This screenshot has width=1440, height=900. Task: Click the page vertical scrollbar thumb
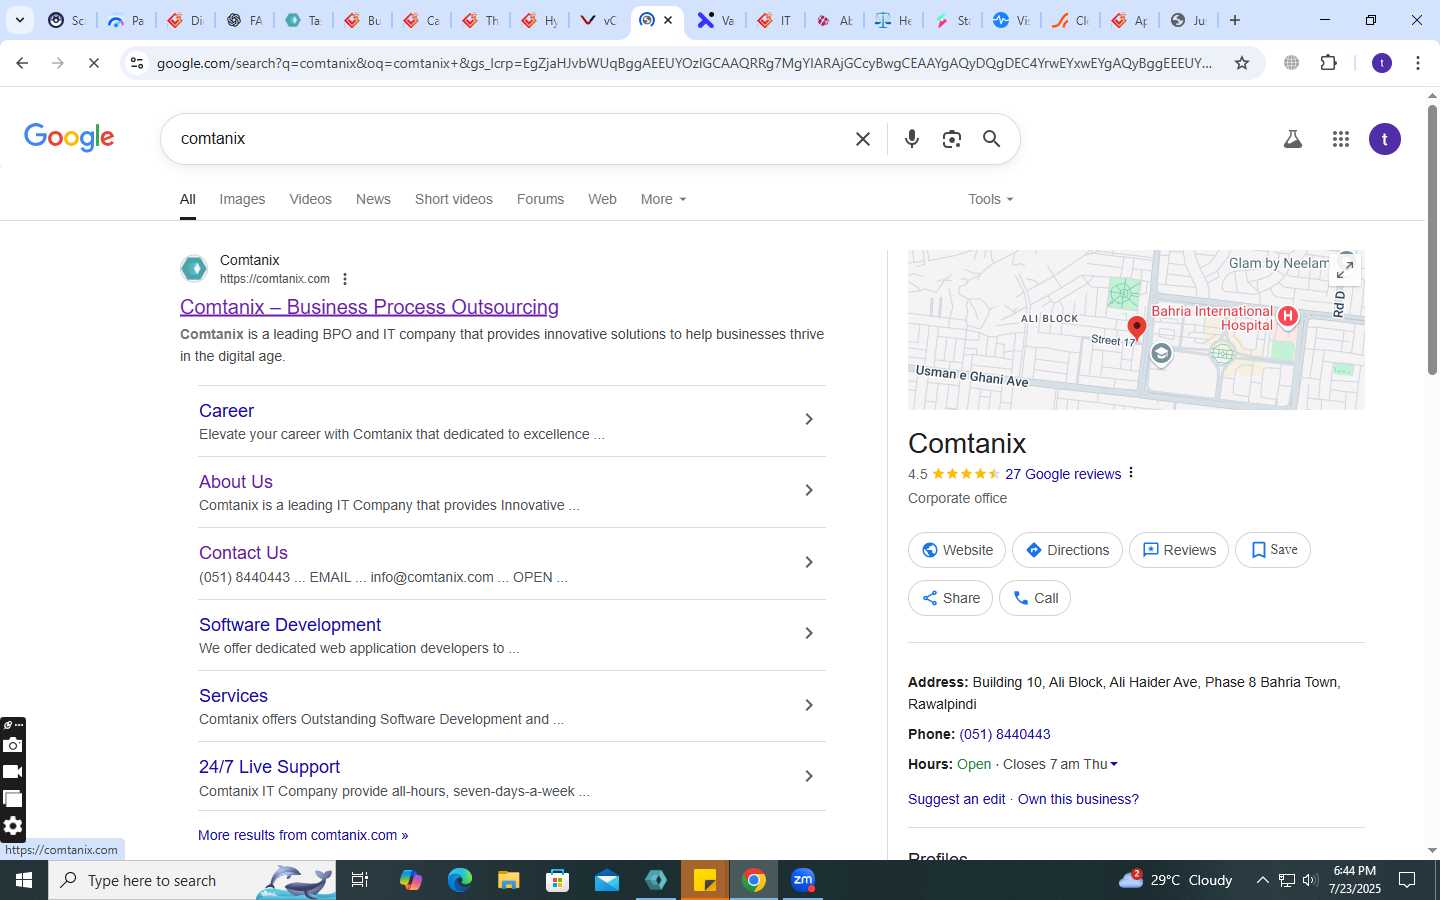pyautogui.click(x=1432, y=240)
